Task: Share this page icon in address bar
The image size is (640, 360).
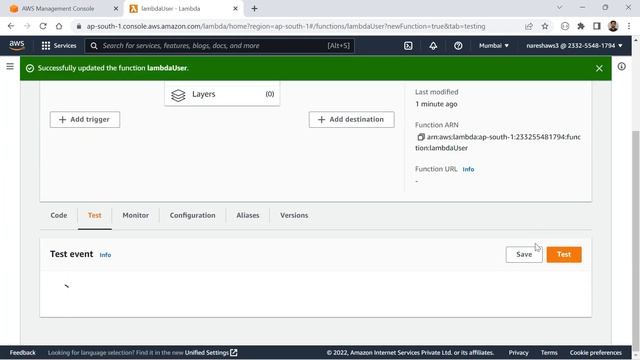Action: click(529, 26)
